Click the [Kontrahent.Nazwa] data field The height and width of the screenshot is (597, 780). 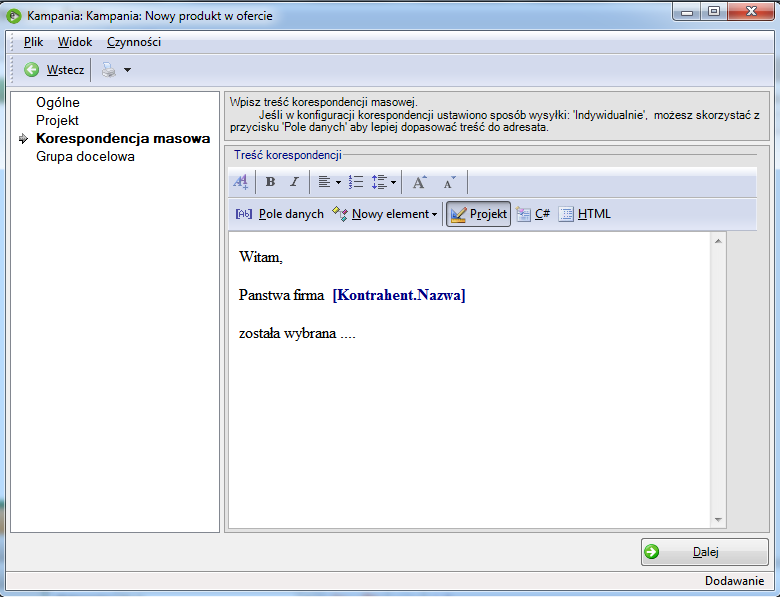(399, 295)
